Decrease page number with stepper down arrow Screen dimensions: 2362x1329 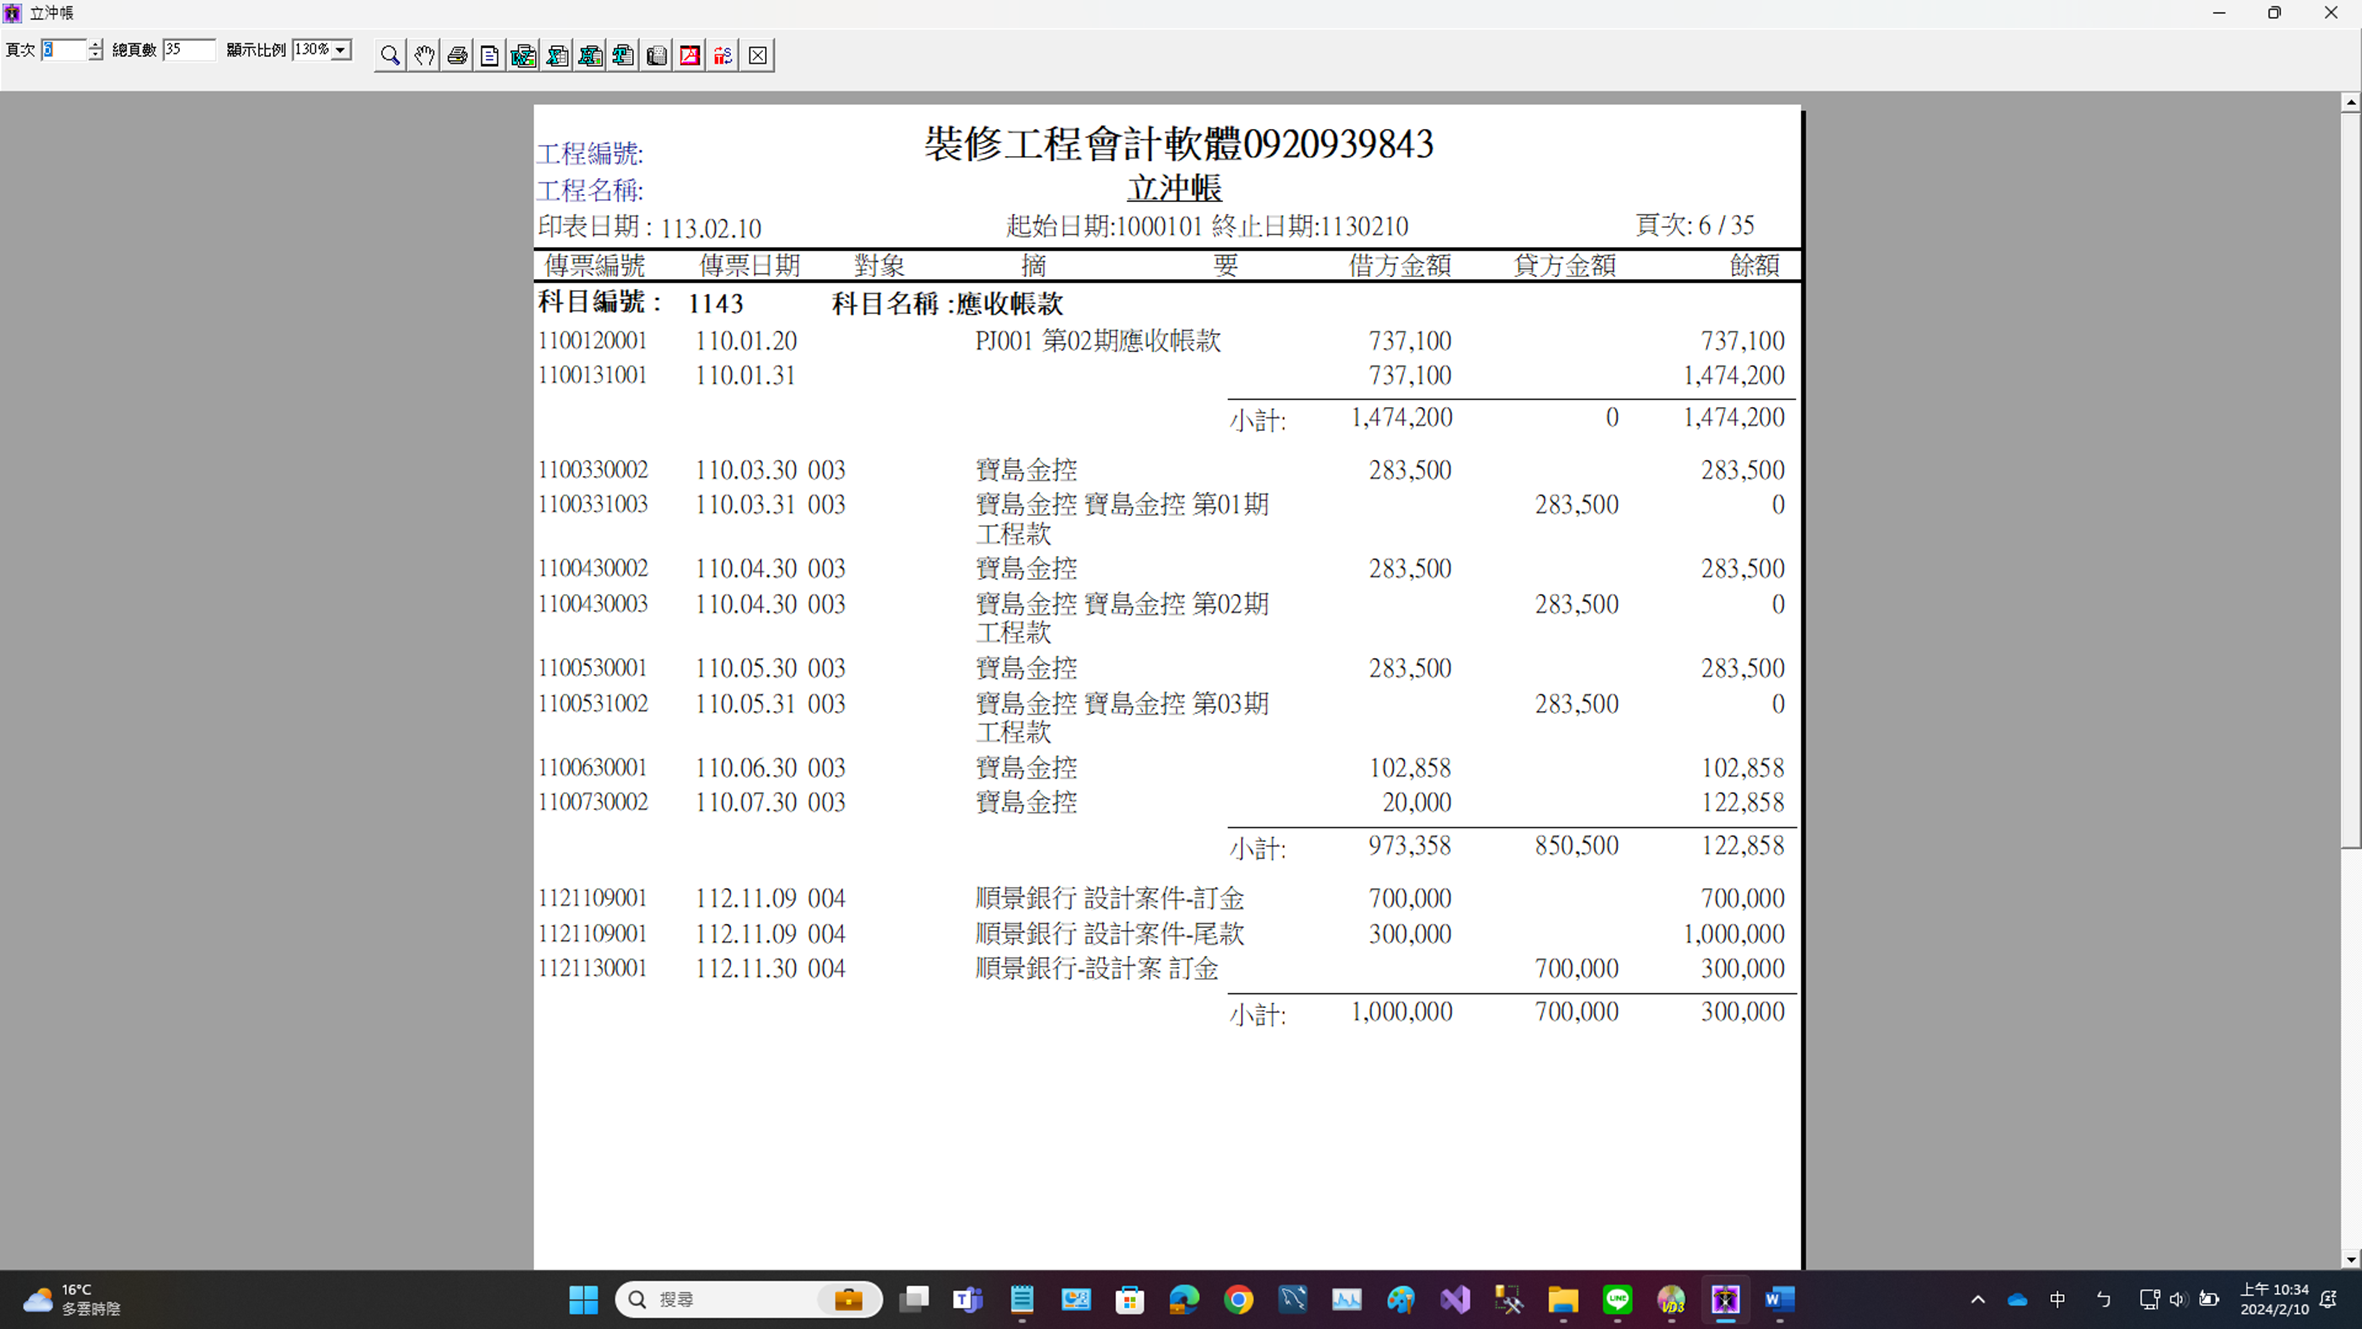point(95,55)
